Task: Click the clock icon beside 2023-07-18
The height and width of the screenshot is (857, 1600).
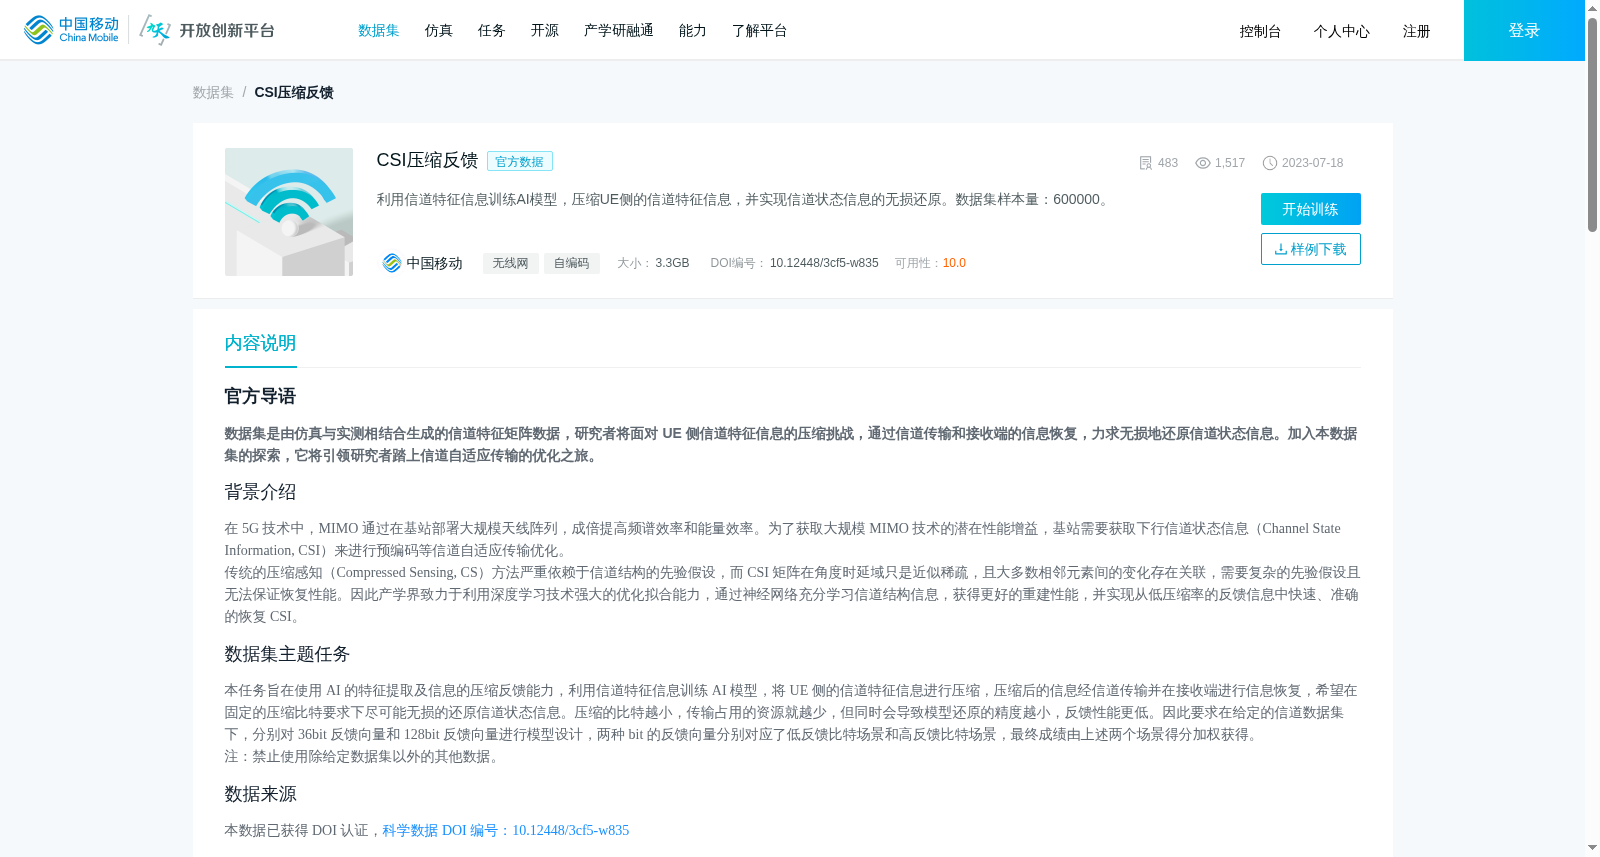Action: [1270, 163]
